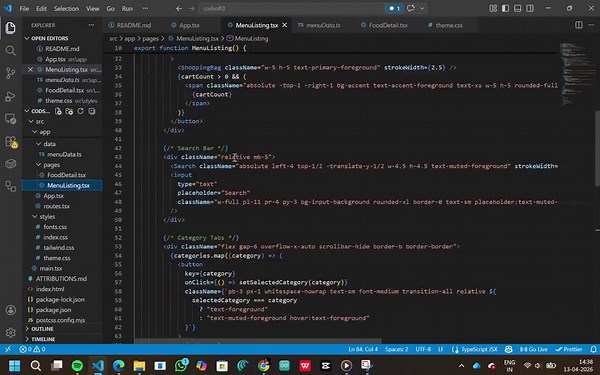The image size is (600, 375).
Task: Open the Run and Debug view
Action: (10, 96)
